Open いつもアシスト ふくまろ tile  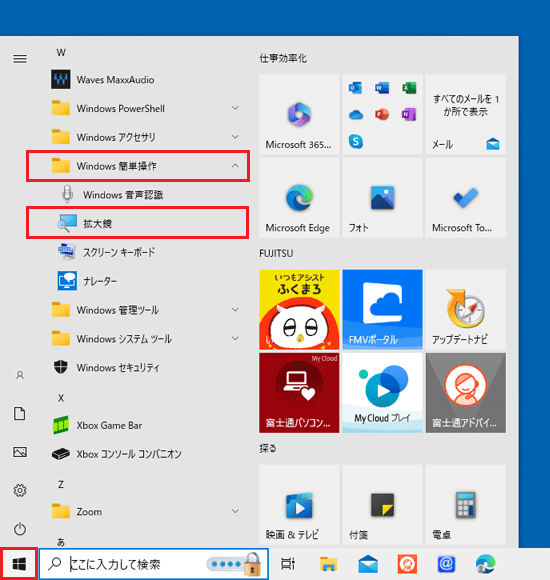point(299,310)
